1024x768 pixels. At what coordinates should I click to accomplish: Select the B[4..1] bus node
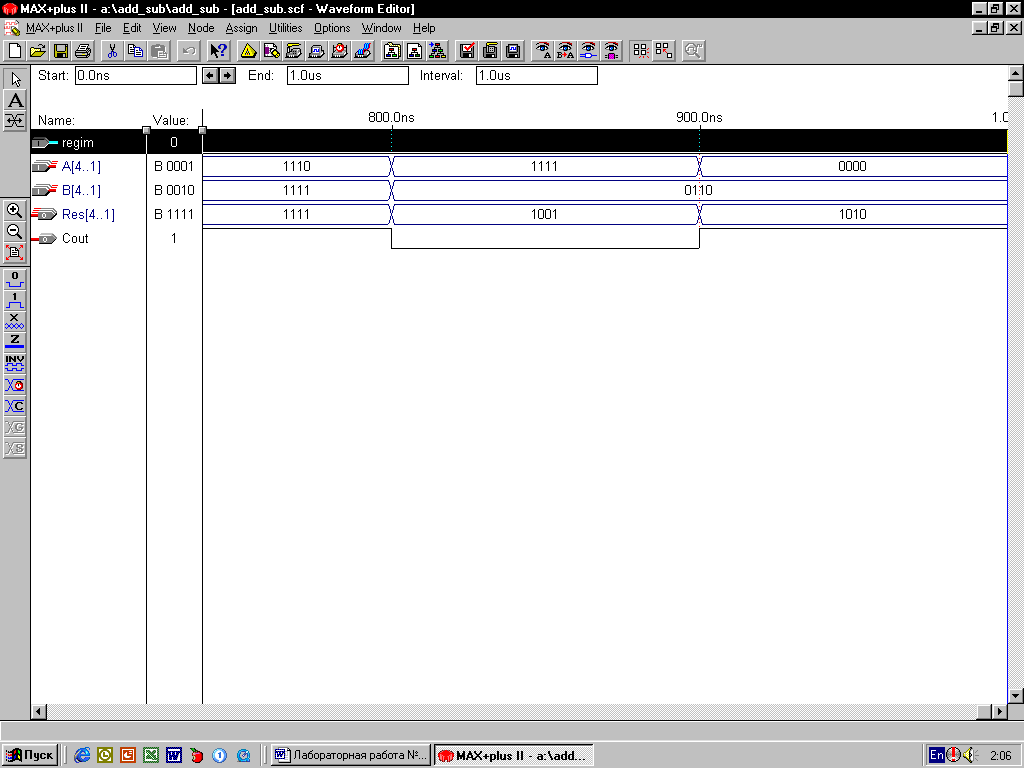click(81, 191)
